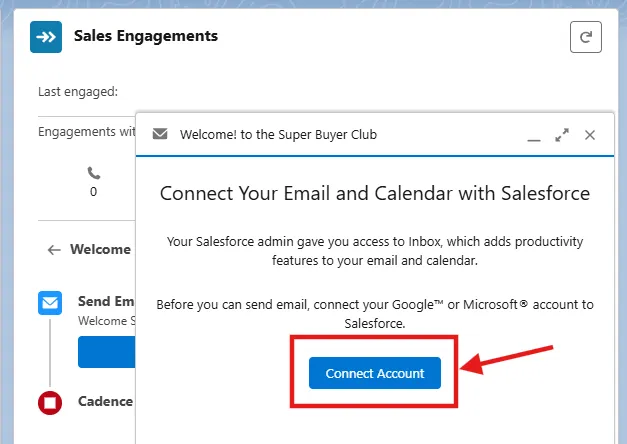The width and height of the screenshot is (627, 444).
Task: Close the Super Buyer Club email dialog
Action: pos(590,134)
